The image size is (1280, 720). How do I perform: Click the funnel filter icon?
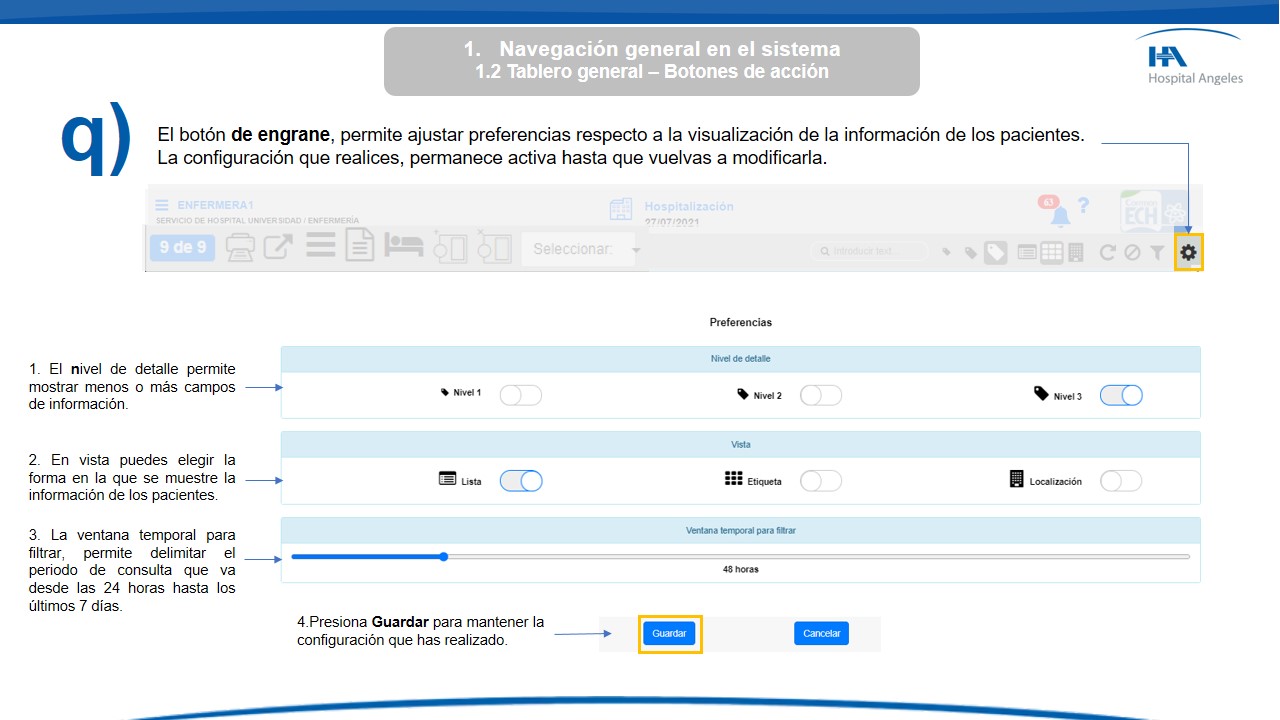click(1157, 253)
